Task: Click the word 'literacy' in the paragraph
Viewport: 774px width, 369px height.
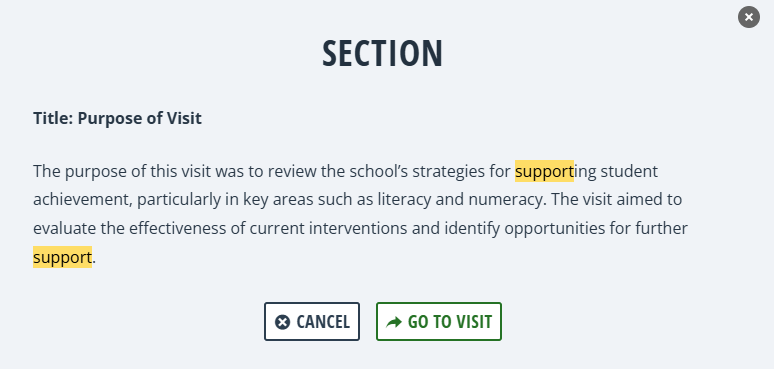Action: tap(397, 200)
